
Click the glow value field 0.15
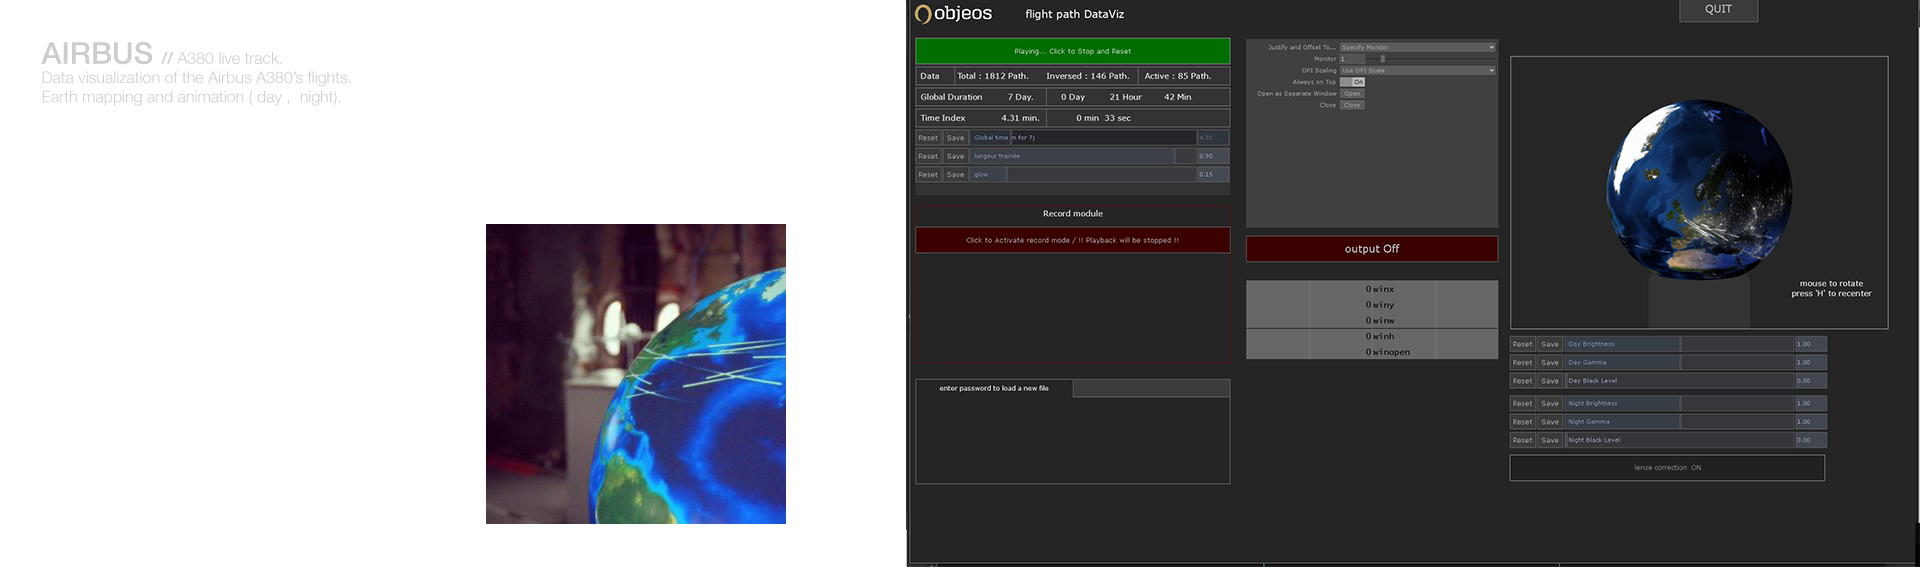pos(1213,174)
